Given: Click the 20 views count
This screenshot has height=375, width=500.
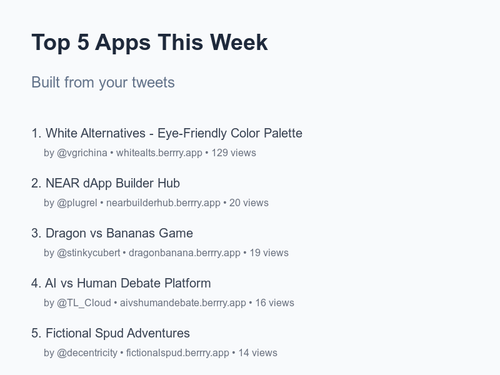Looking at the screenshot, I should [249, 203].
